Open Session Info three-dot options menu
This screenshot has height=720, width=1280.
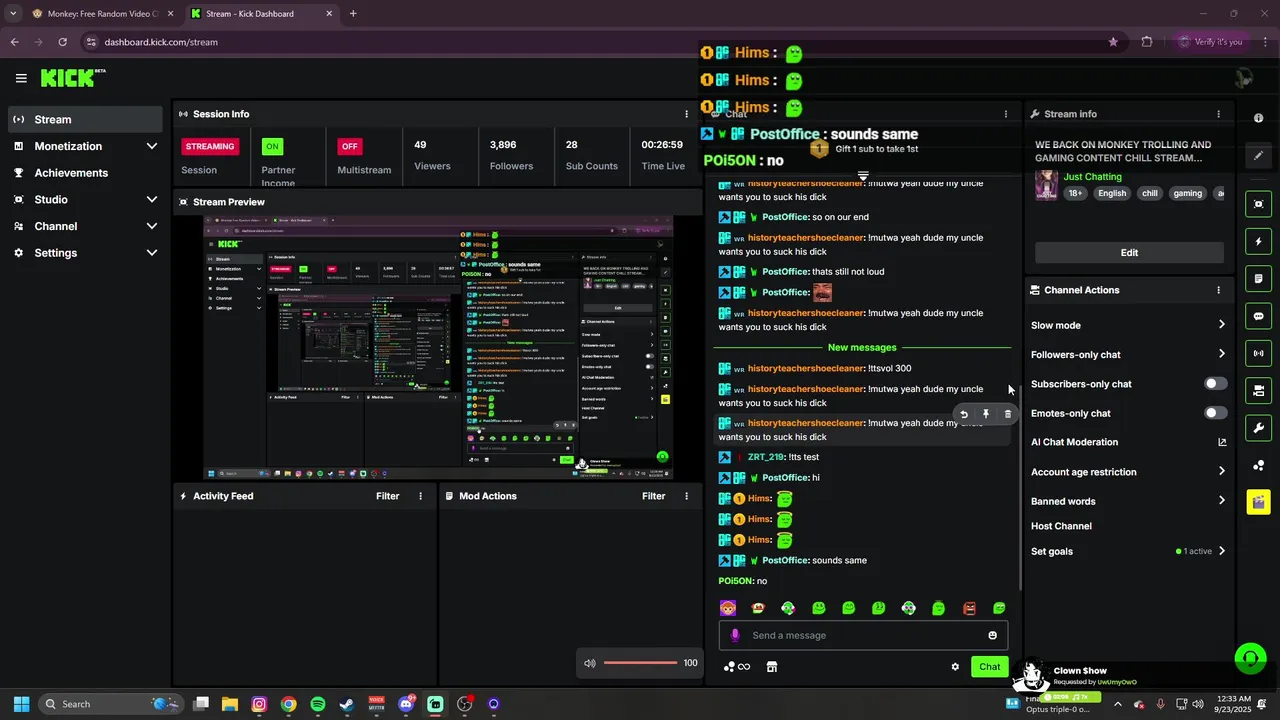click(x=686, y=114)
